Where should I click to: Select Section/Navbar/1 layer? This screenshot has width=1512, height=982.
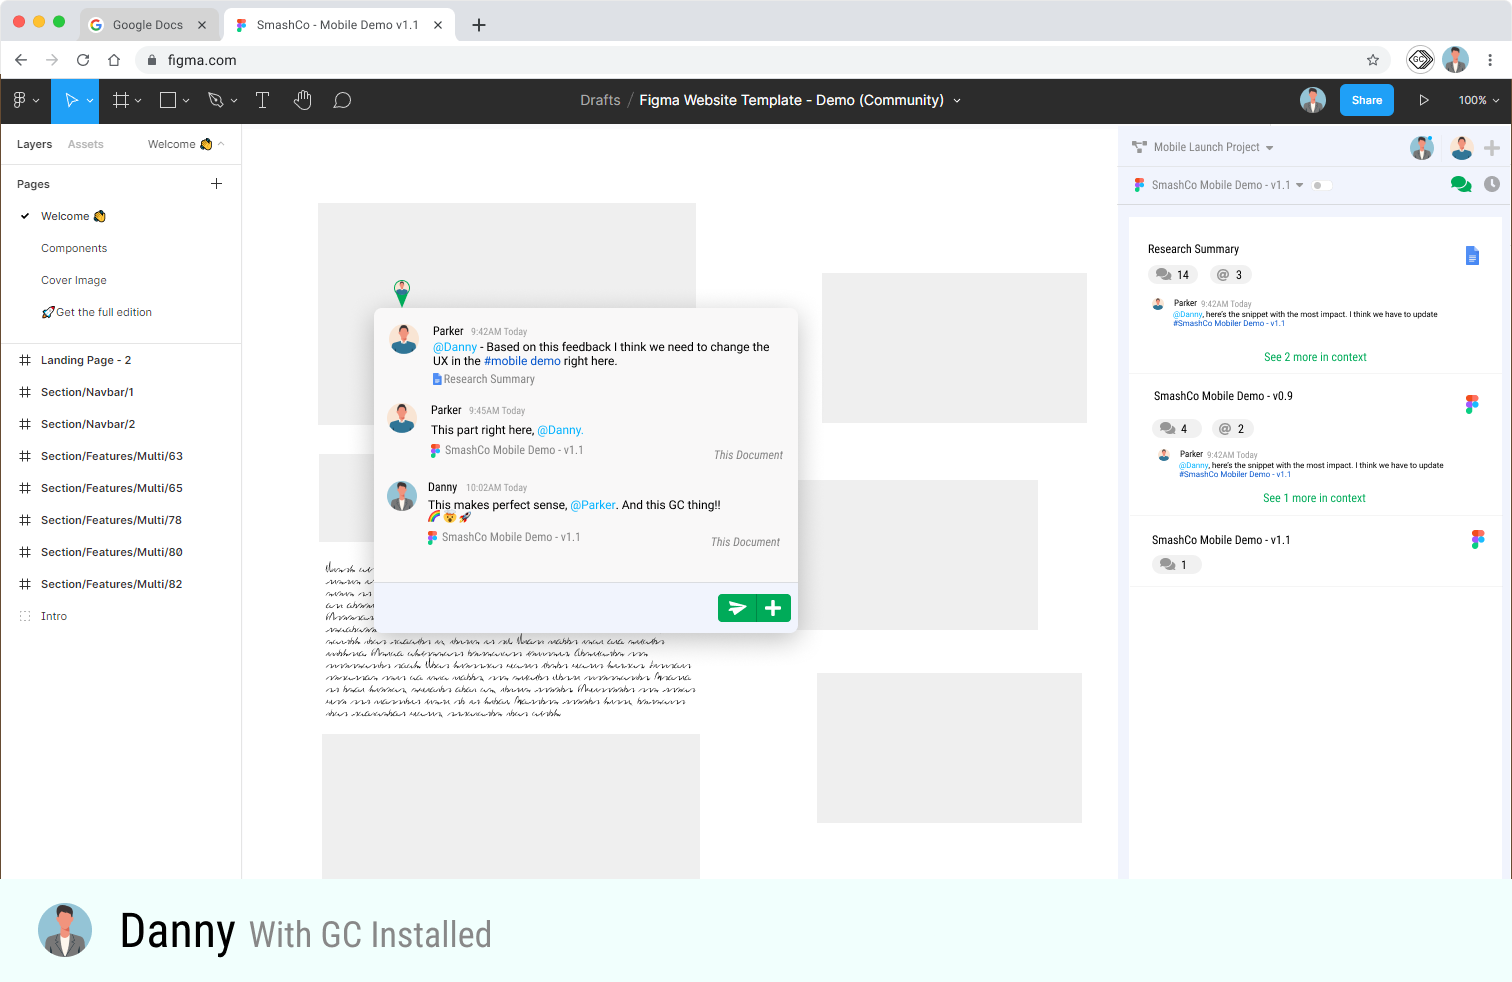[87, 392]
